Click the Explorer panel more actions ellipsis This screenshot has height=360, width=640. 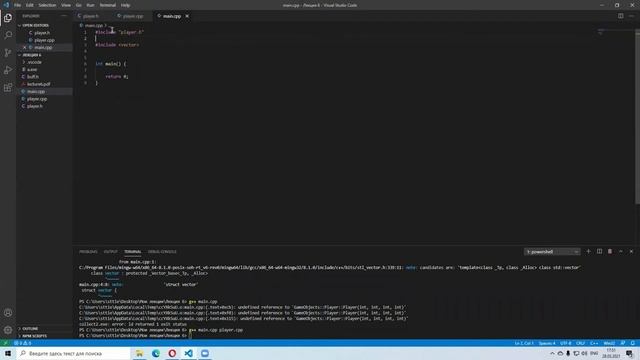[x=64, y=16]
